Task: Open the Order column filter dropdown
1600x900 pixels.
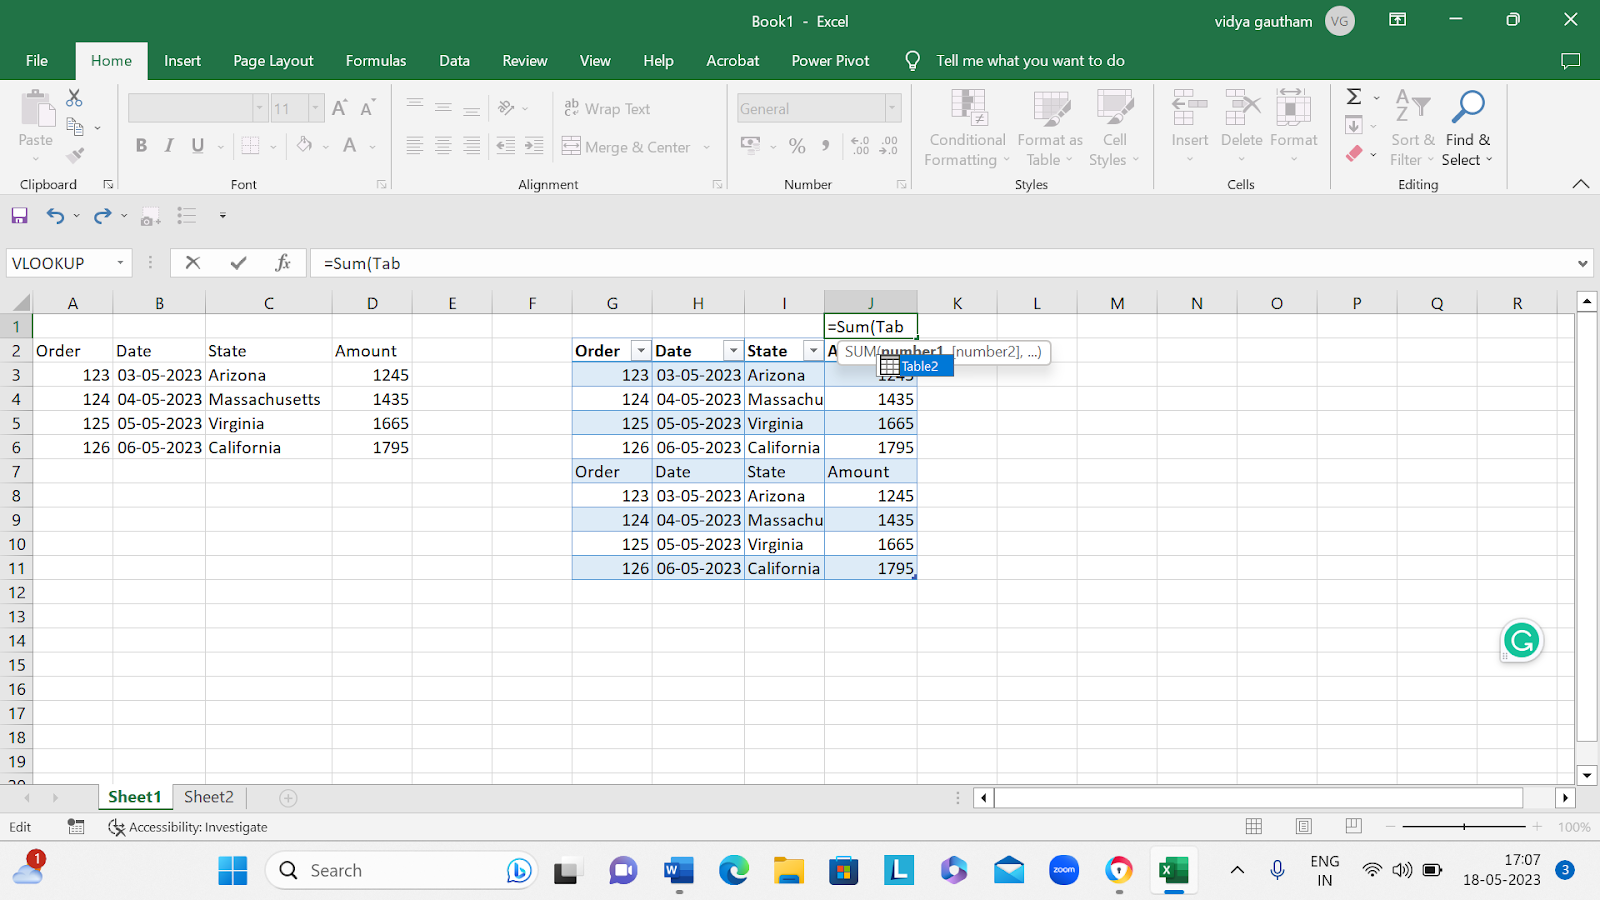Action: pos(640,351)
